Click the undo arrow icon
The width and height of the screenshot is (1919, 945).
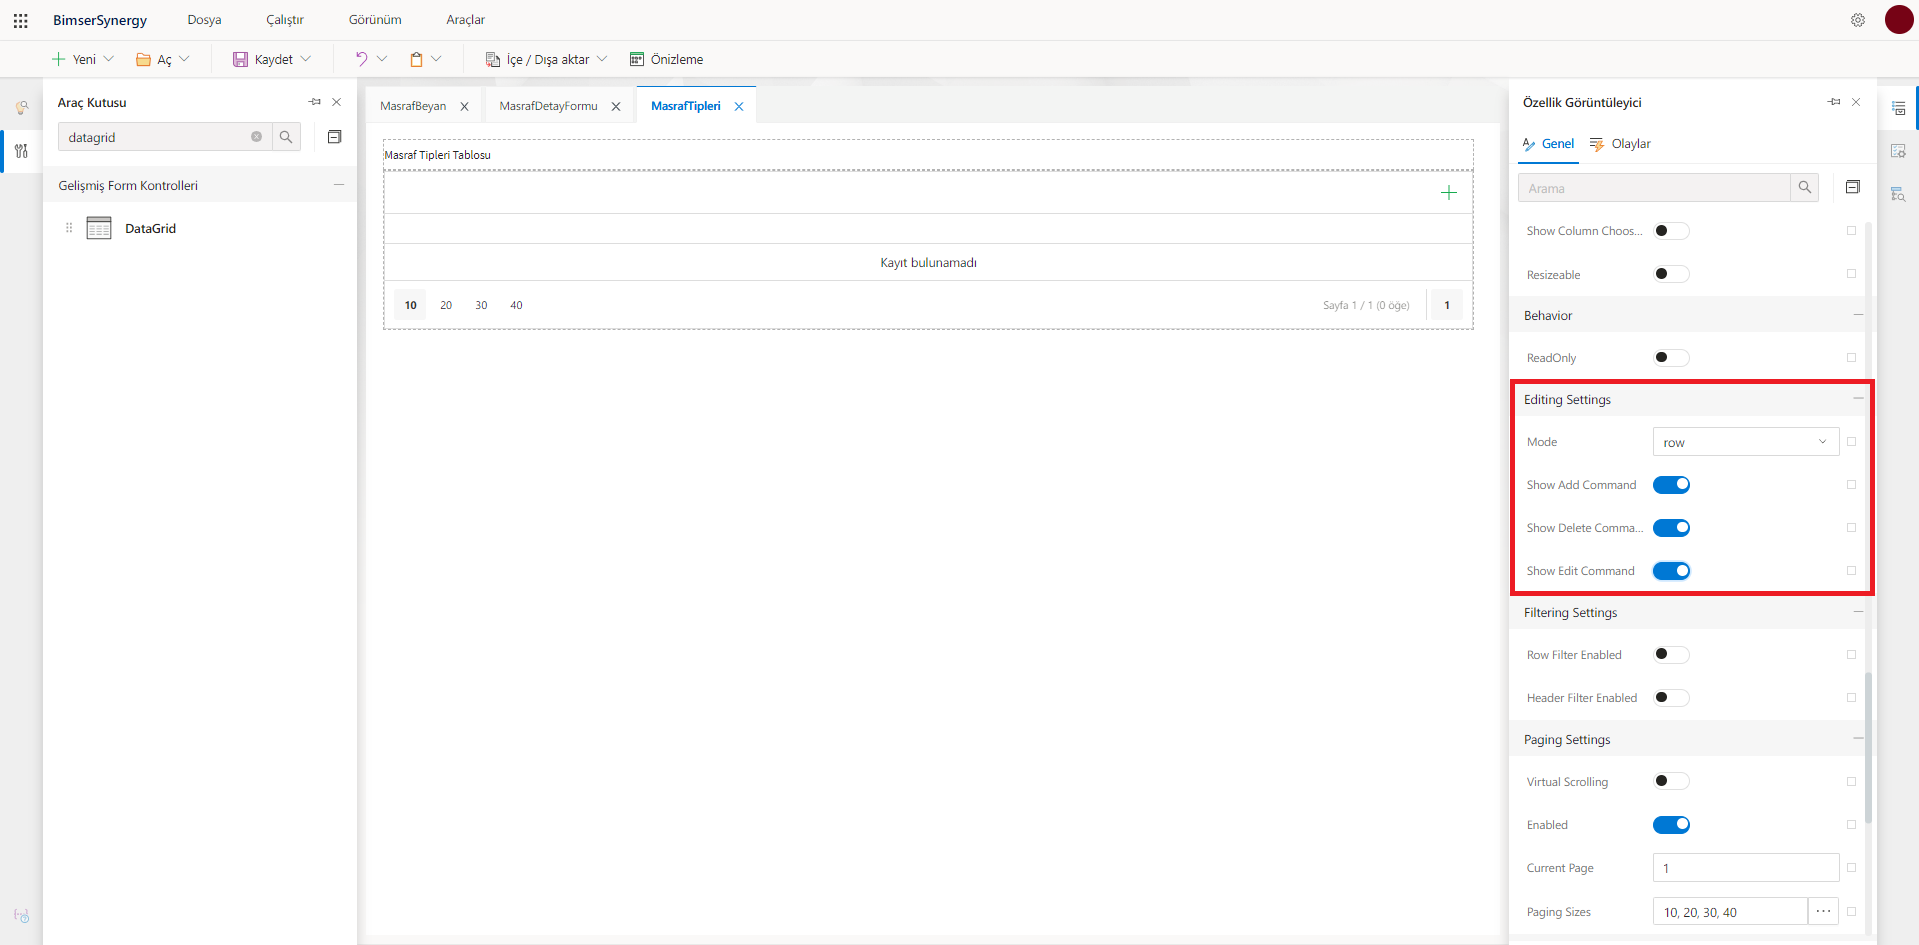pos(361,59)
